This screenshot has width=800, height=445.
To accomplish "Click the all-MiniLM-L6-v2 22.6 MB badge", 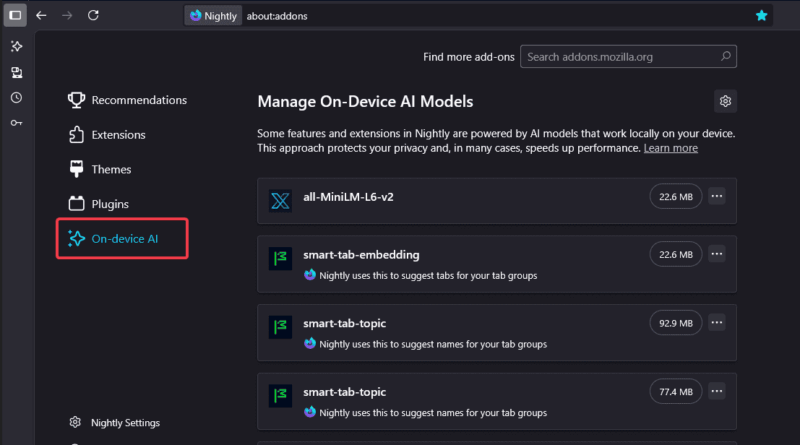I will (676, 196).
